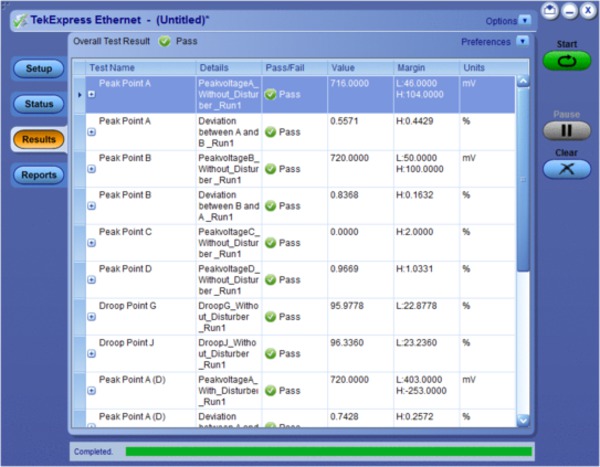Switch to the Status panel
Screen dimensions: 600x467
tap(38, 104)
